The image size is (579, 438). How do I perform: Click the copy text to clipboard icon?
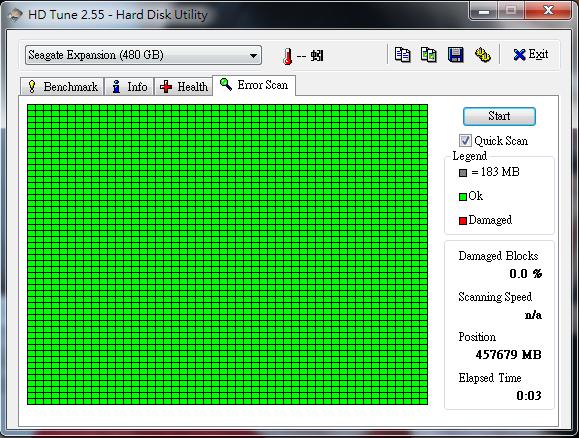pos(402,55)
